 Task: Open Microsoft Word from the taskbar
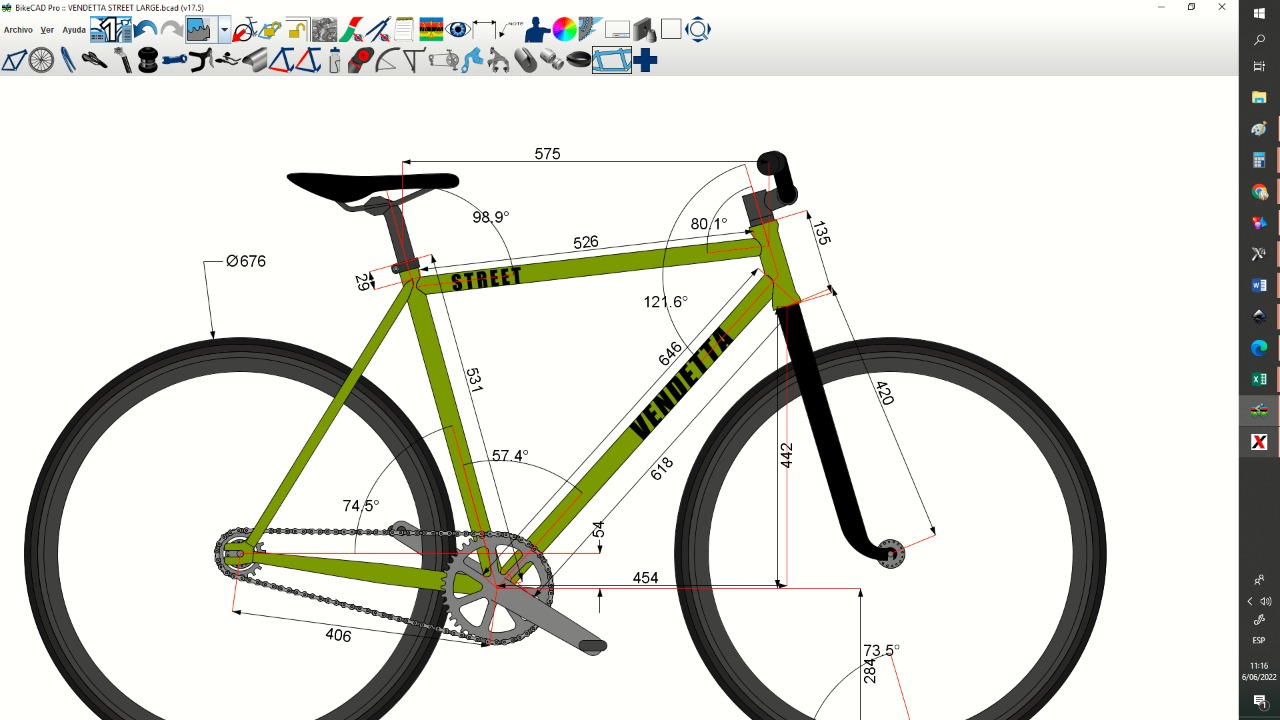[x=1259, y=285]
